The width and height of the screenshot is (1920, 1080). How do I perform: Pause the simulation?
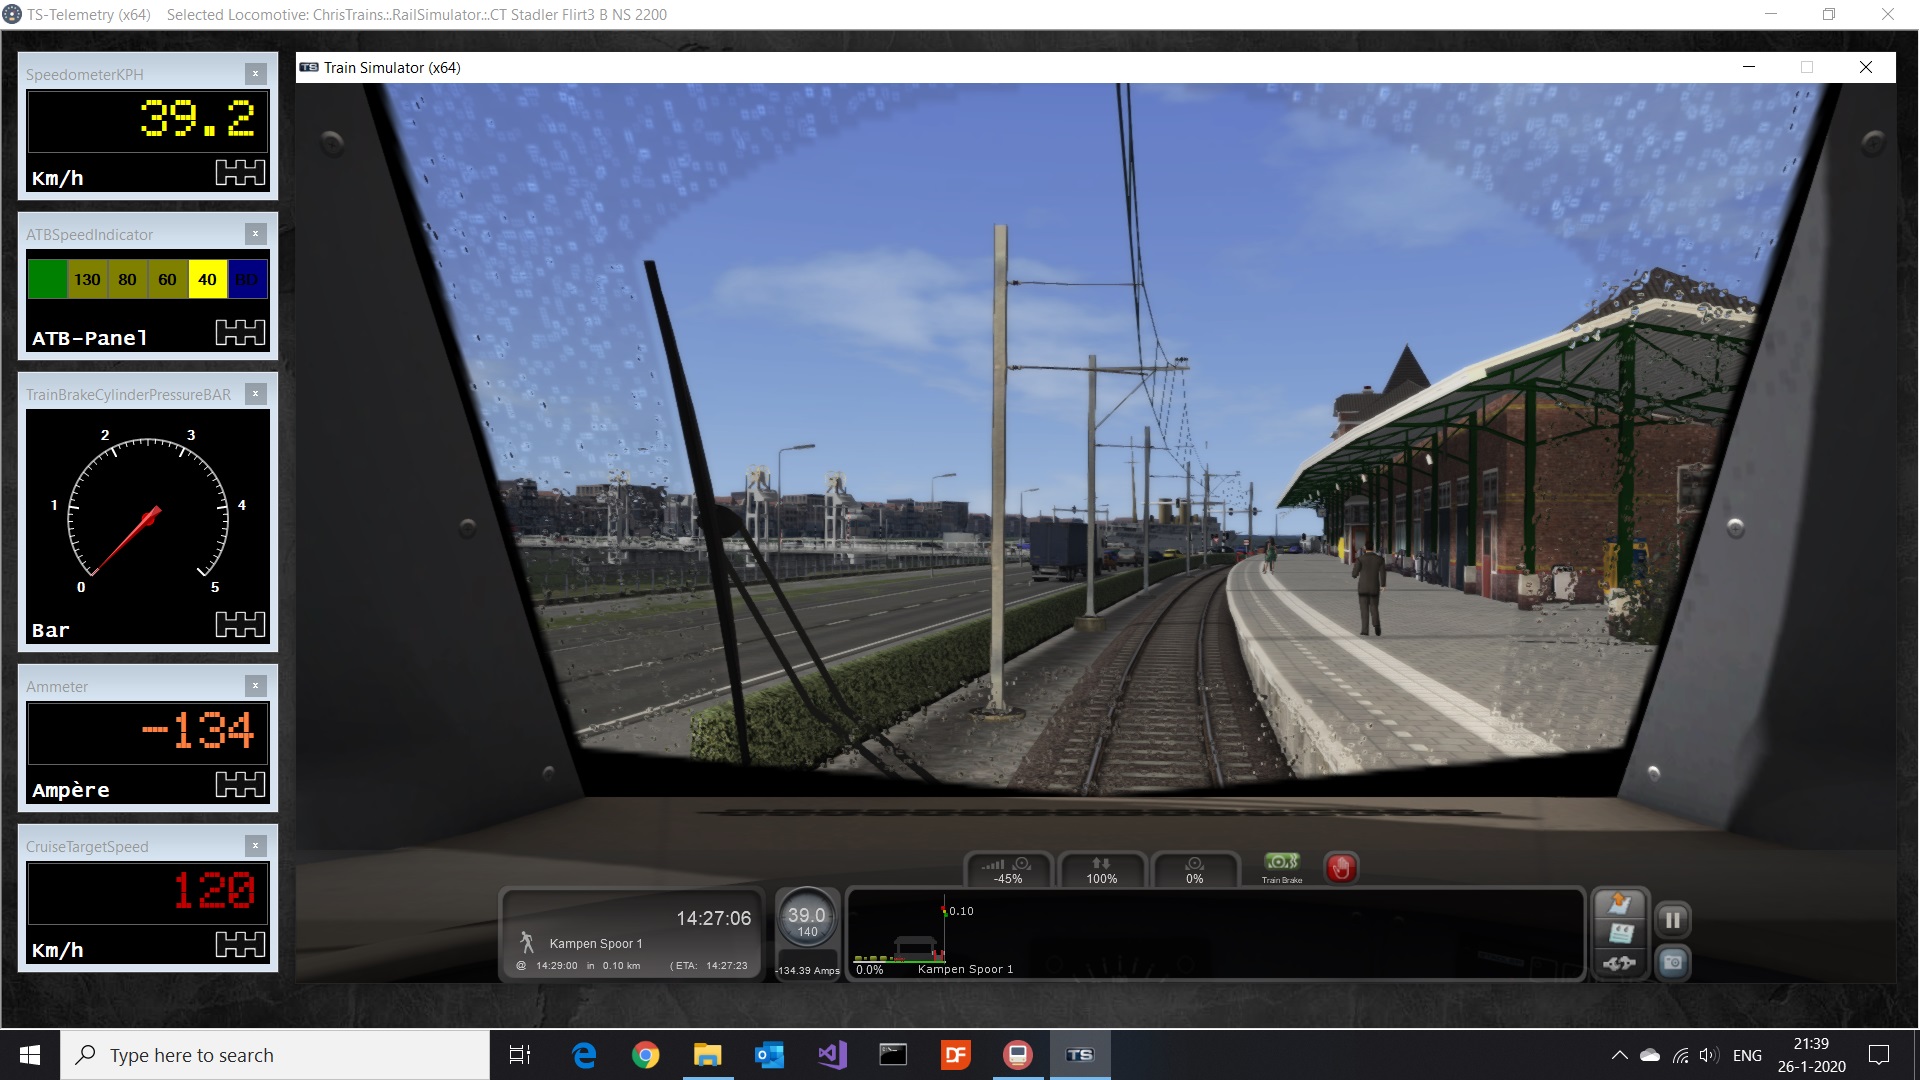1673,920
